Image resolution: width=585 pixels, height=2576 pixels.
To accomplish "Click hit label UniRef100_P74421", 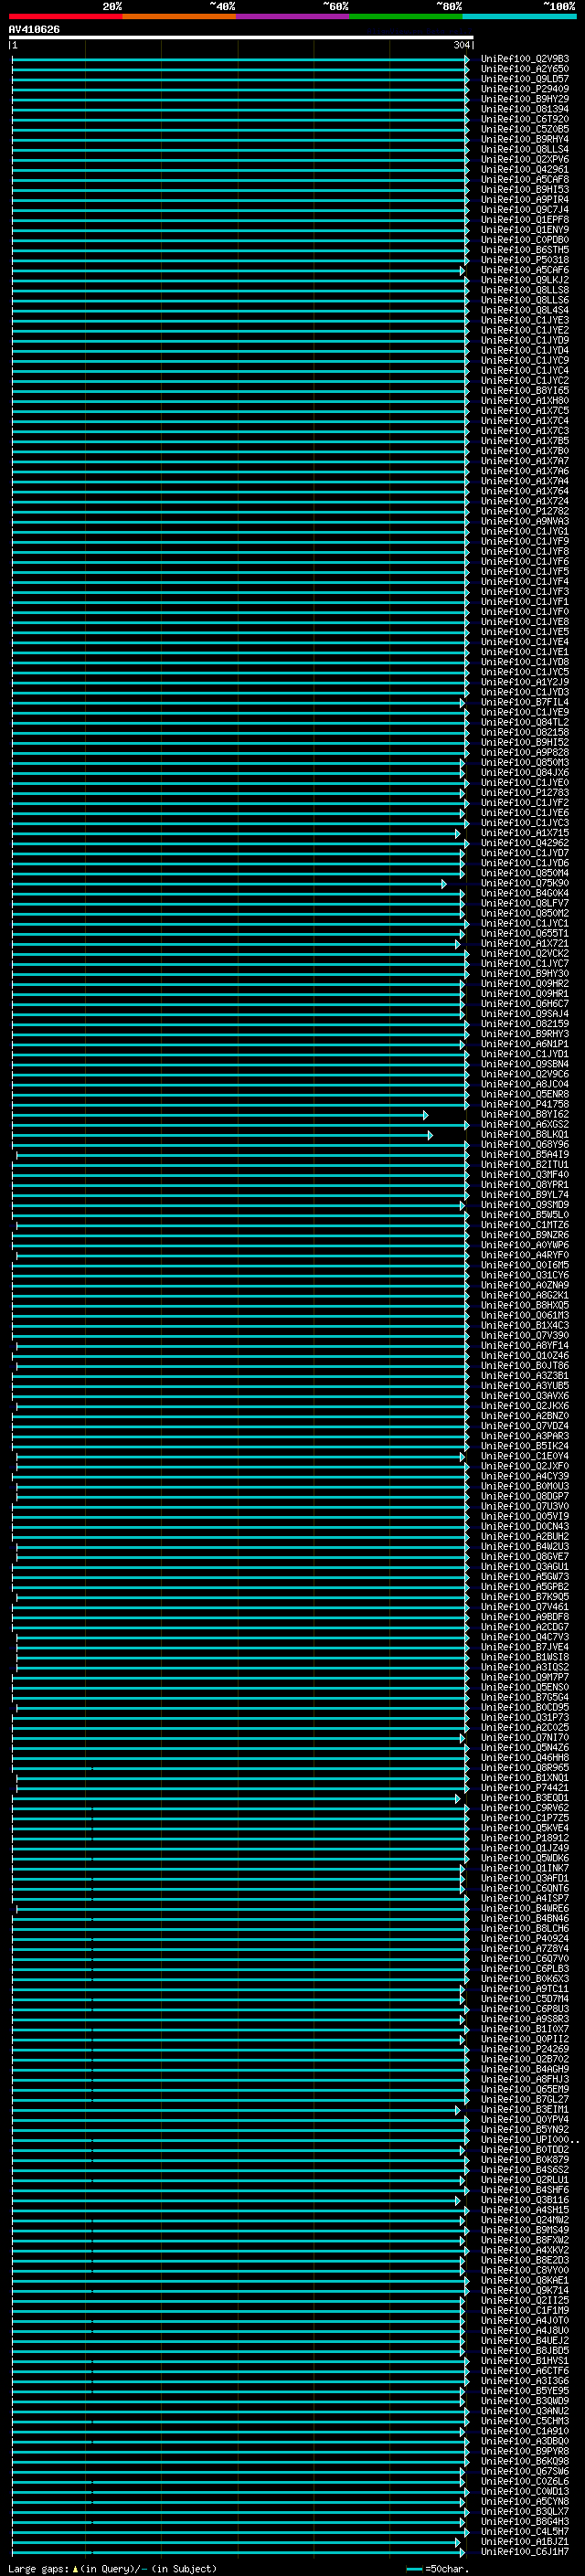I will tap(525, 1787).
